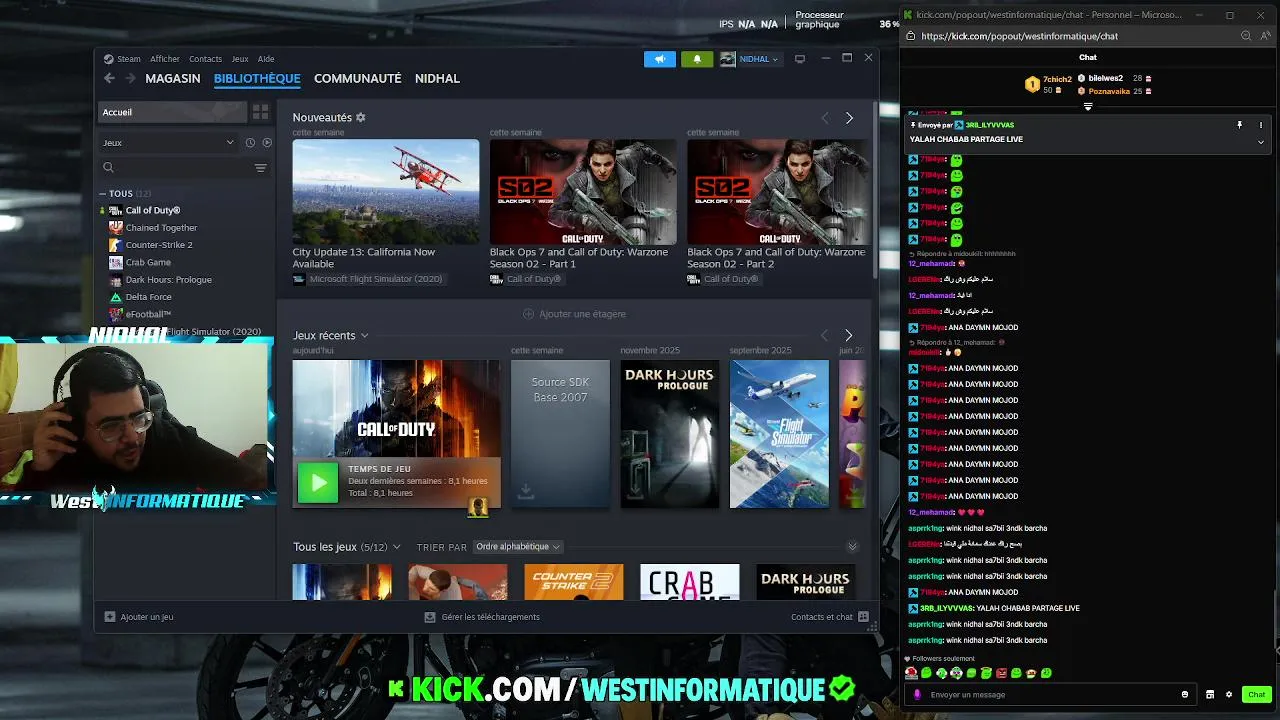This screenshot has height=720, width=1280.
Task: Open the blue announcements megaphone button
Action: click(660, 59)
